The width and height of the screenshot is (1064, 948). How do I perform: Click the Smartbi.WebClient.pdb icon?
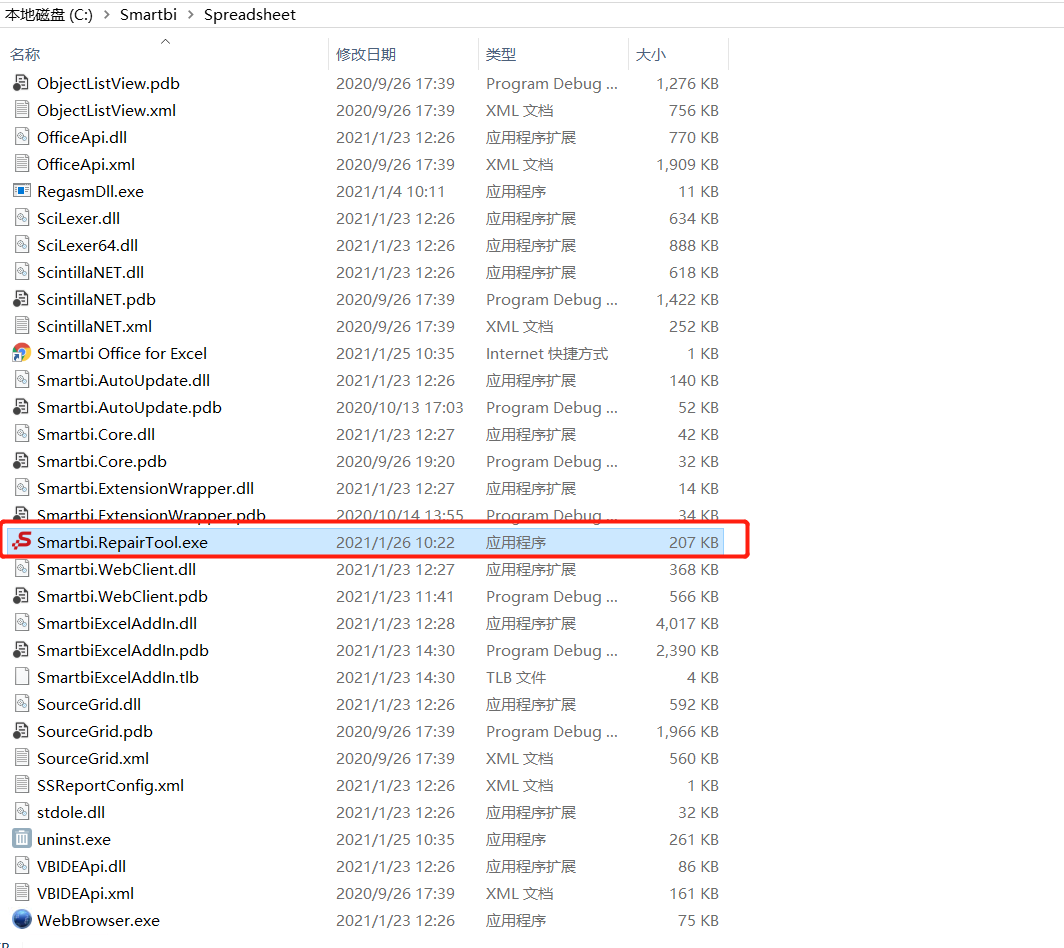point(22,596)
